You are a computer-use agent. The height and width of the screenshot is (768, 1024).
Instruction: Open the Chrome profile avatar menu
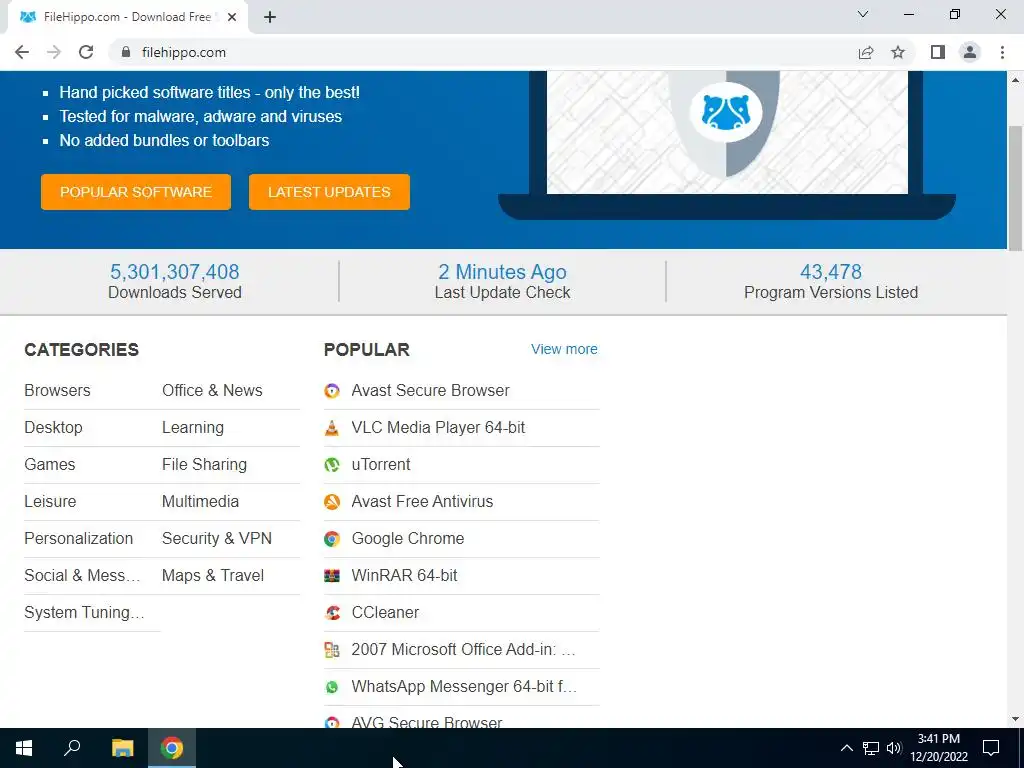(x=970, y=52)
